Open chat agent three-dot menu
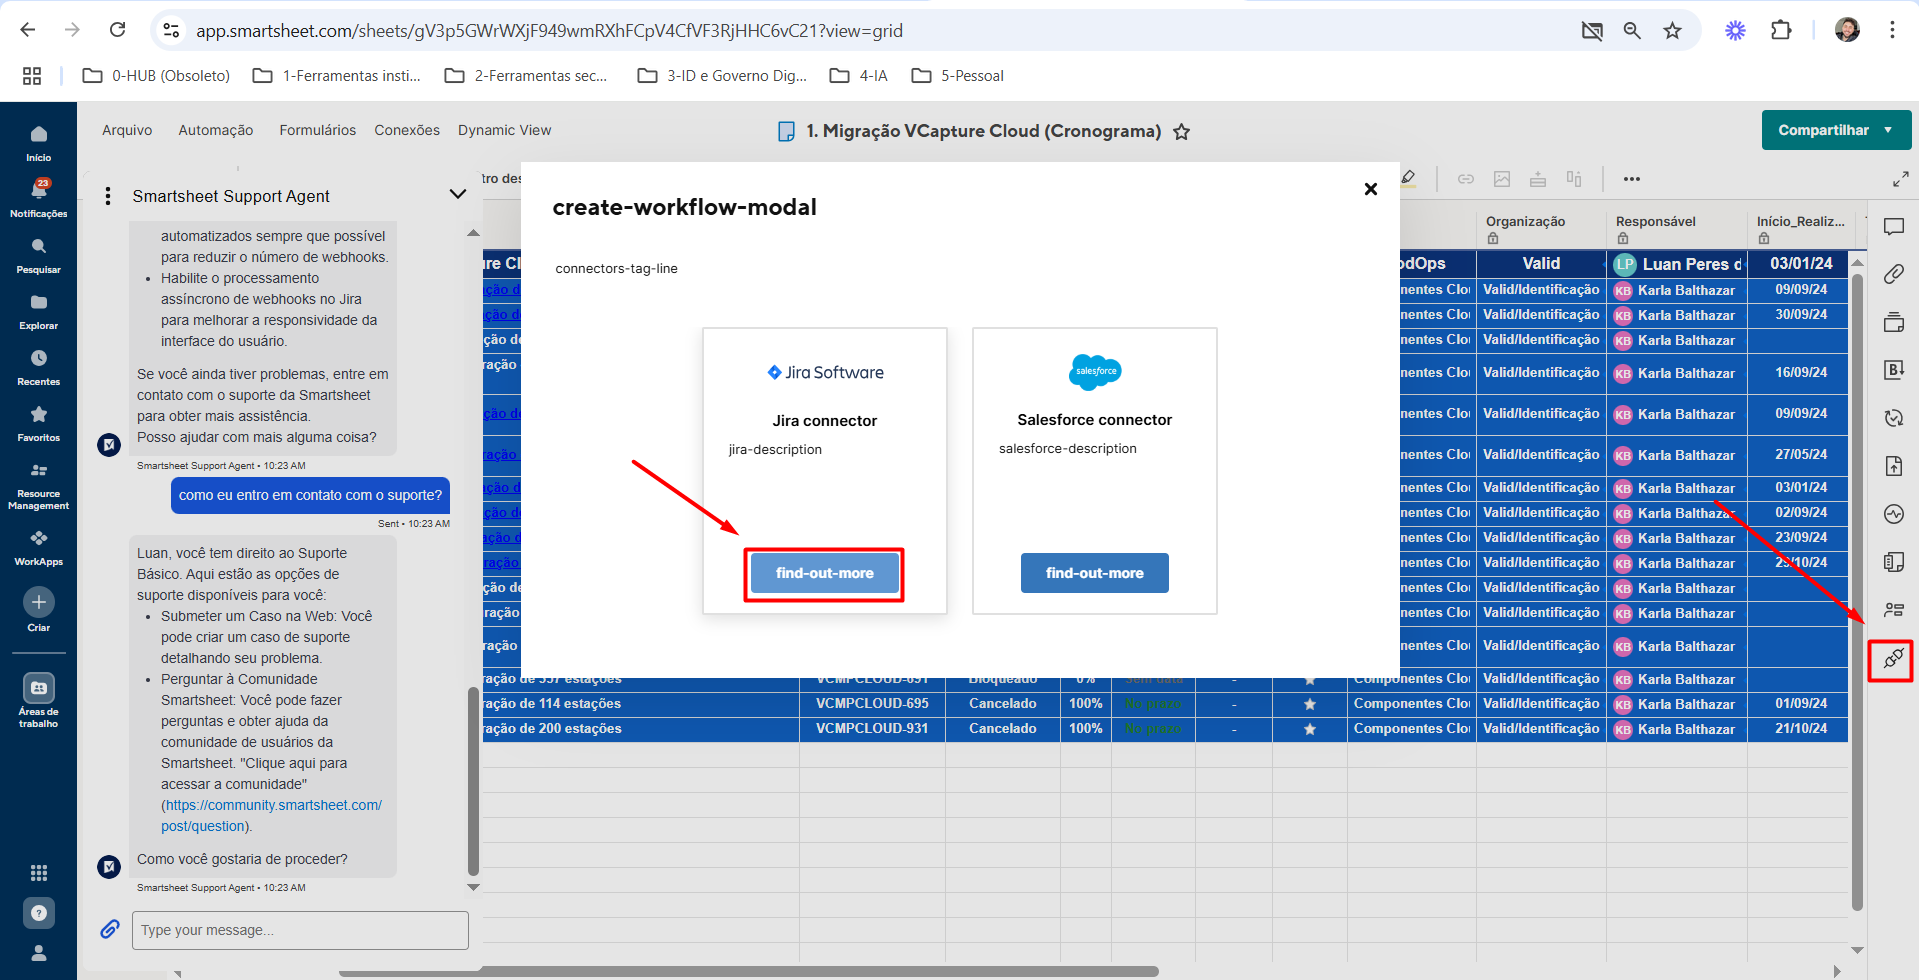The width and height of the screenshot is (1919, 980). (x=108, y=196)
